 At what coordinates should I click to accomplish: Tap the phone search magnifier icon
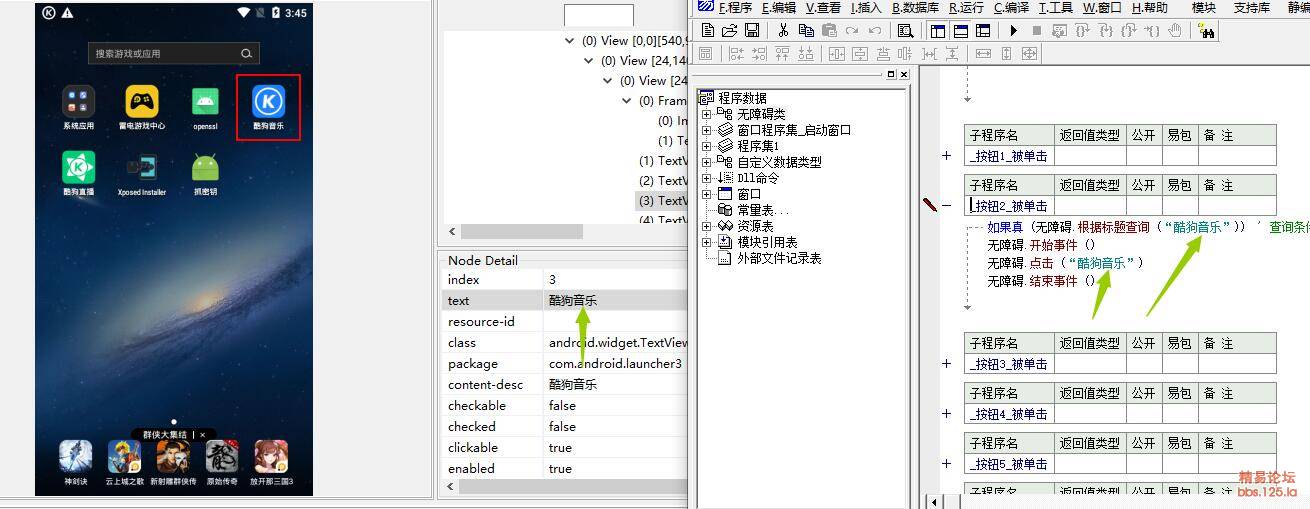tap(246, 53)
